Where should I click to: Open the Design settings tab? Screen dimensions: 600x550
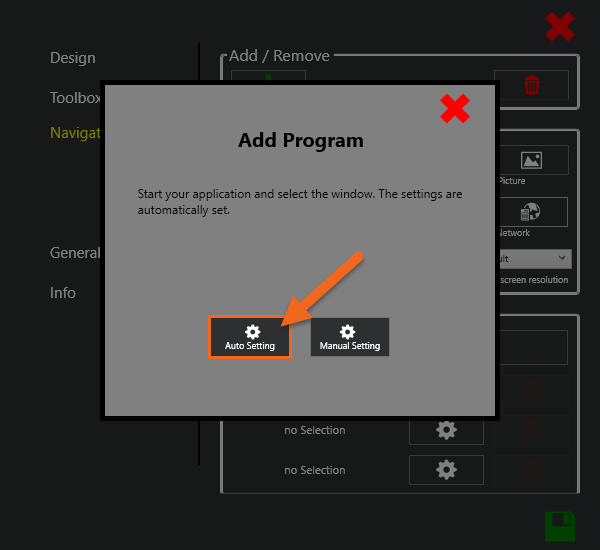pyautogui.click(x=73, y=58)
